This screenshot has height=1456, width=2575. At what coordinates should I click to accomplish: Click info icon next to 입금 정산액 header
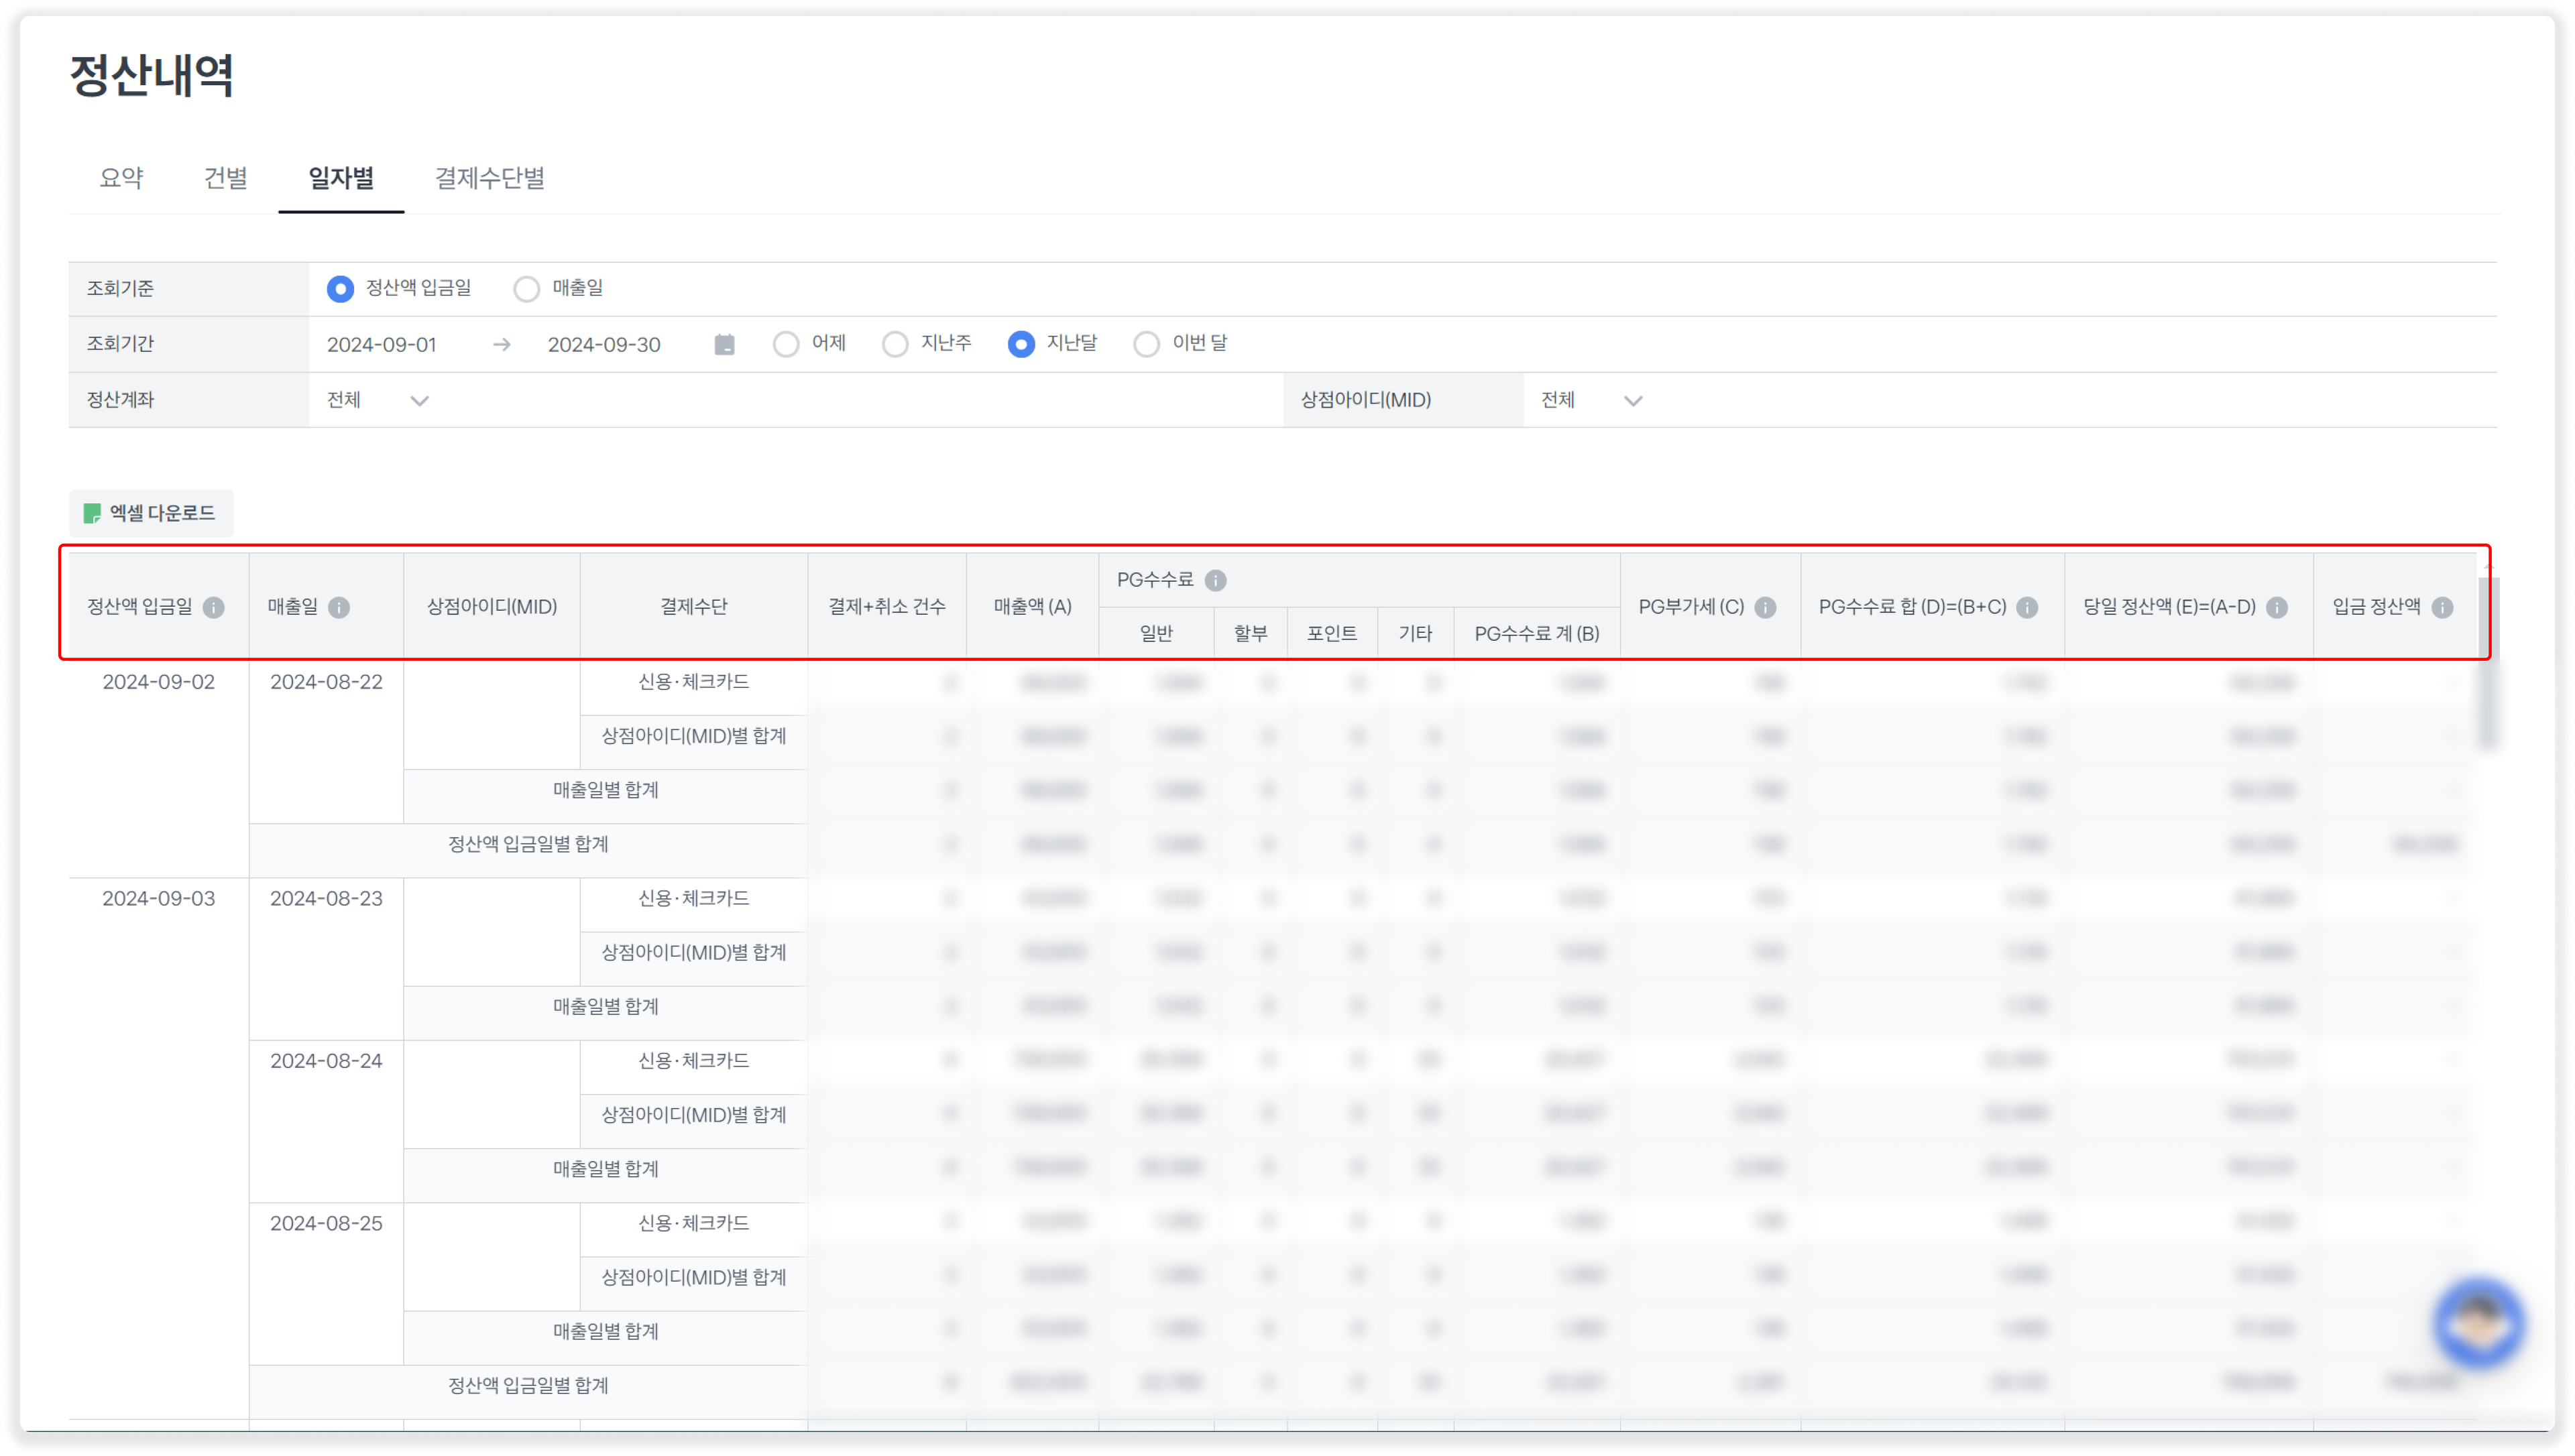click(x=2442, y=607)
